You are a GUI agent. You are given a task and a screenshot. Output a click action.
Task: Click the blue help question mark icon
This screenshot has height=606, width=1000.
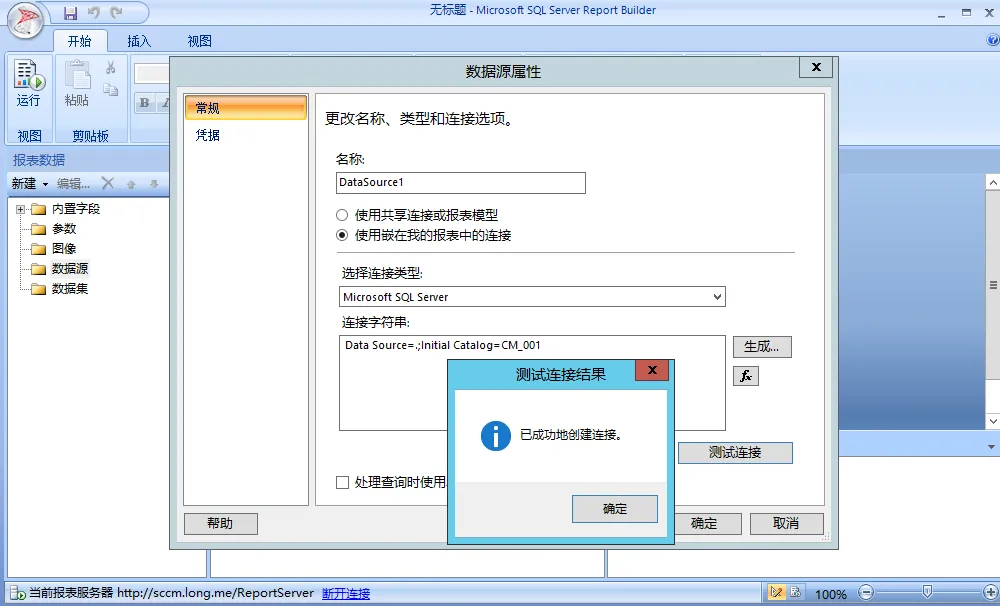pos(993,40)
